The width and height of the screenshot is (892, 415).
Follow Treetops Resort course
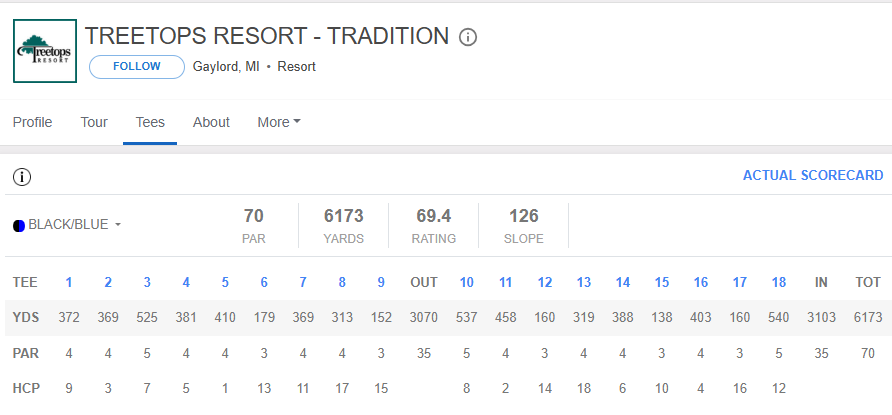coord(137,67)
